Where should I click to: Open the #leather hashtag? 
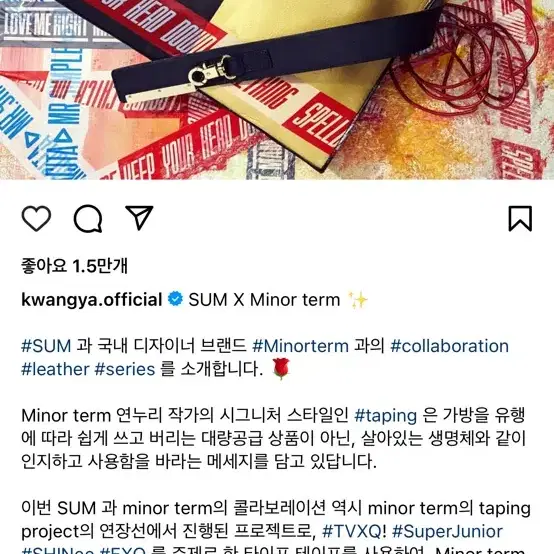tap(55, 369)
